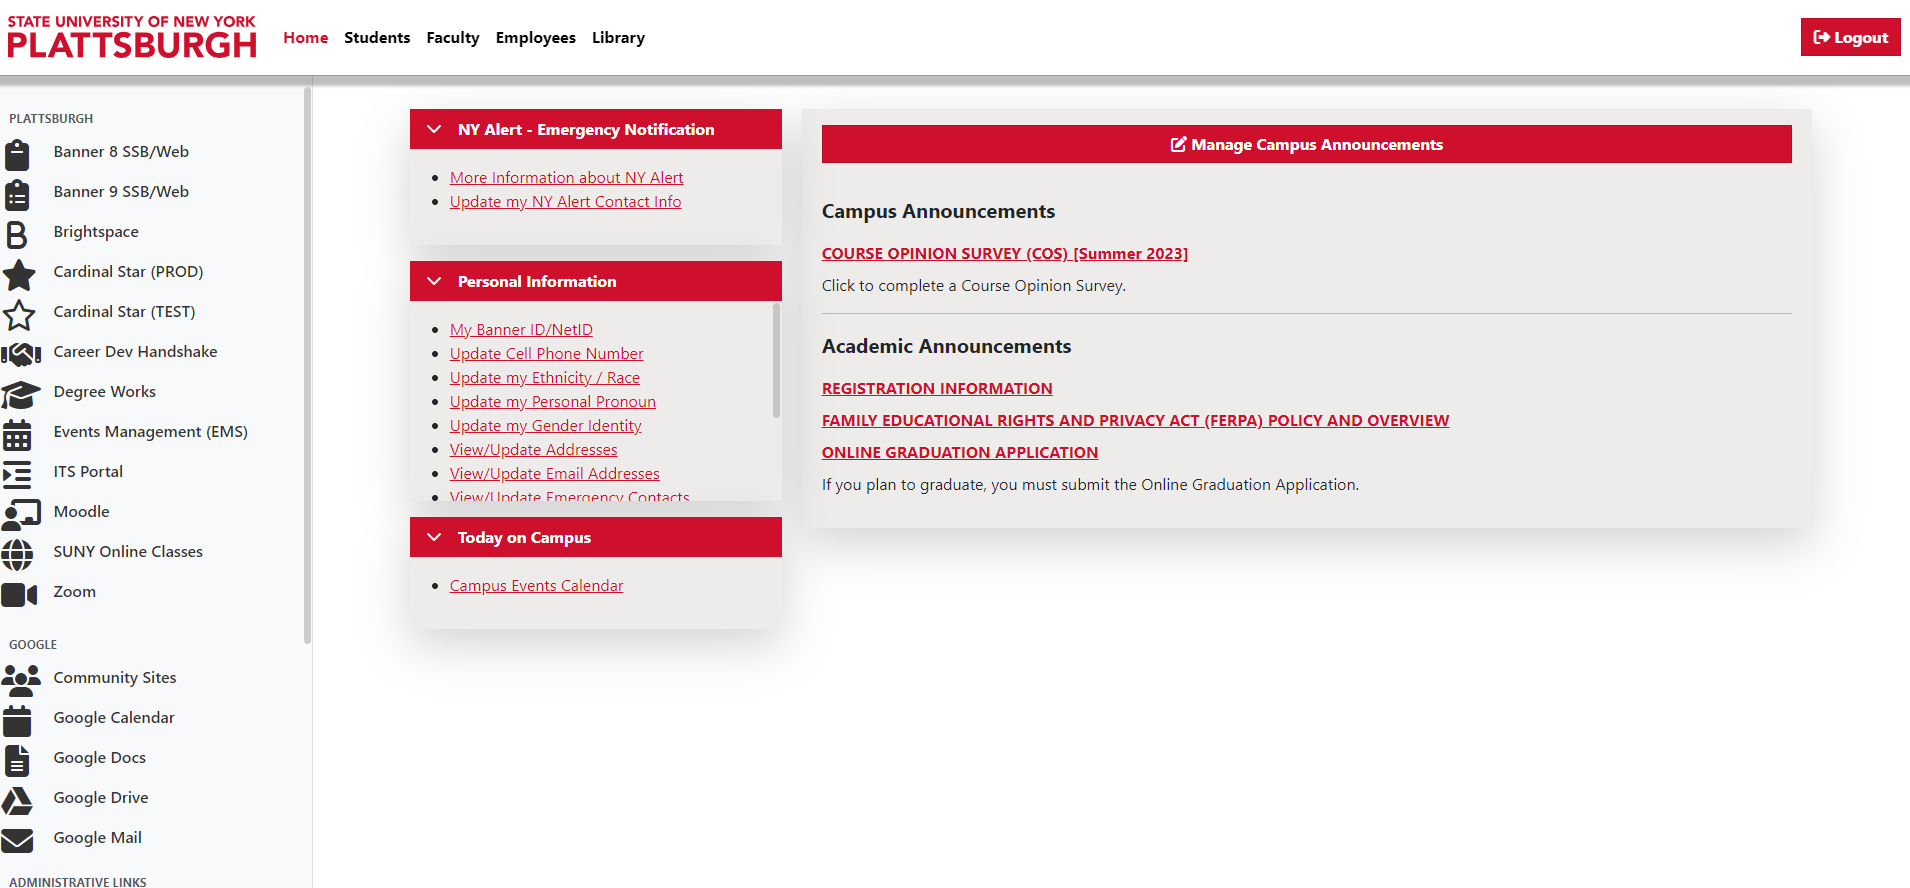1910x888 pixels.
Task: Click the calendar icon for Events Management (EMS)
Action: [x=17, y=435]
